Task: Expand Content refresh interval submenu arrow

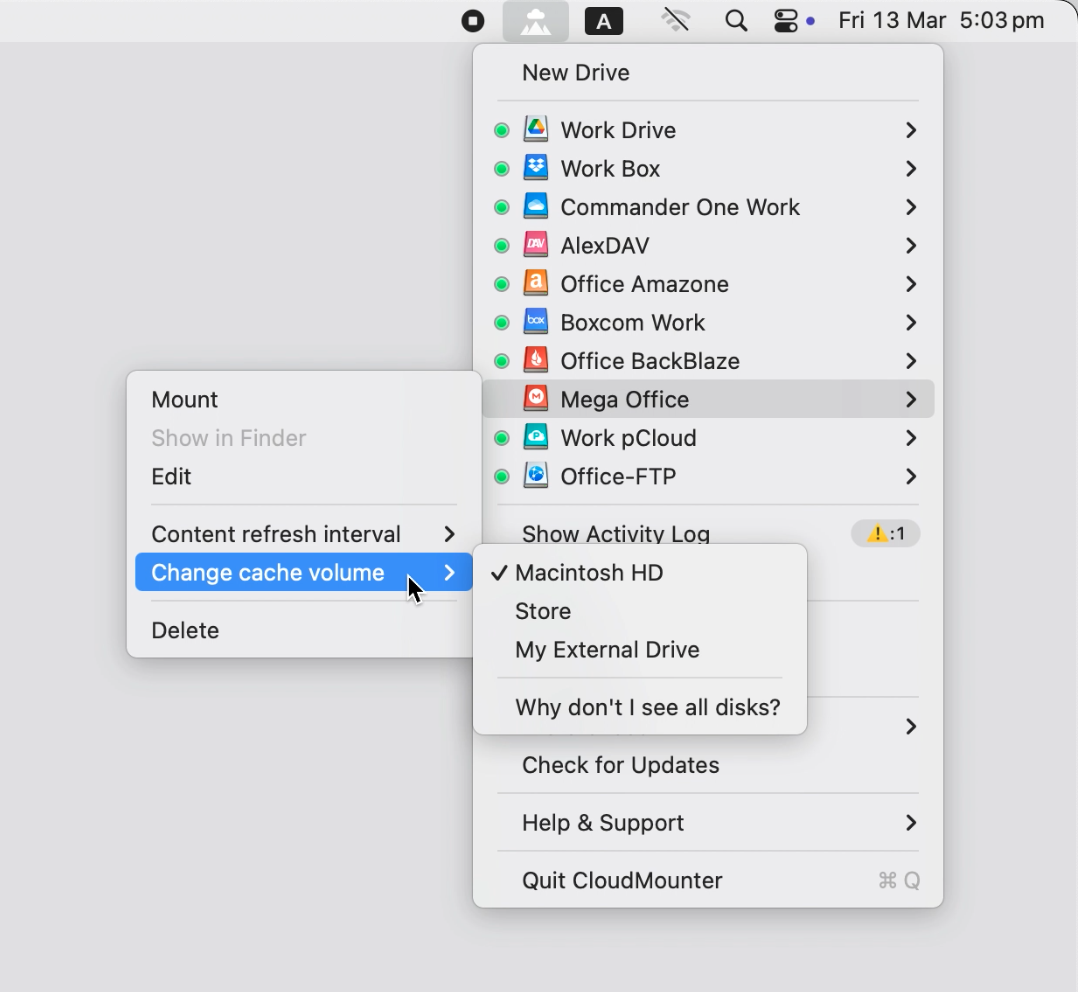Action: coord(450,534)
